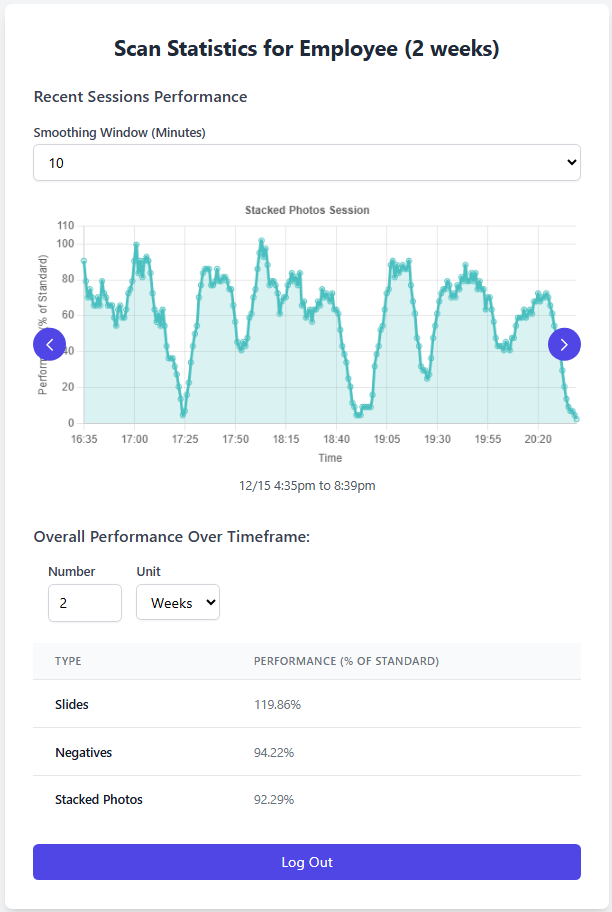This screenshot has height=912, width=612.
Task: Click the Smoothing Window (Minutes) label
Action: pos(119,132)
